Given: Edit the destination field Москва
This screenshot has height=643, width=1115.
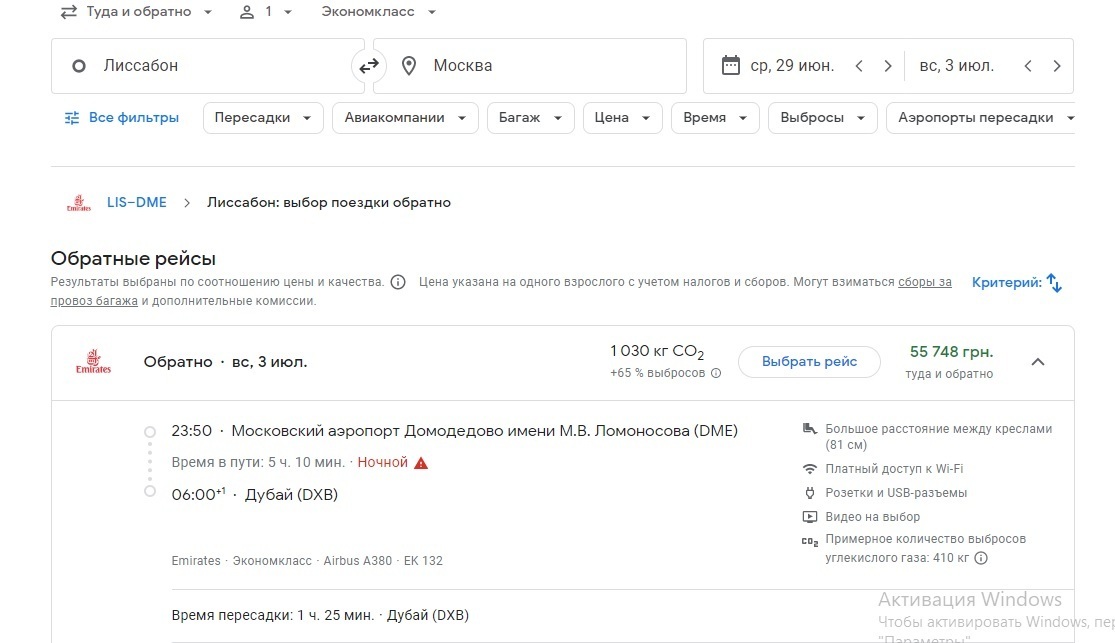Looking at the screenshot, I should (x=530, y=66).
